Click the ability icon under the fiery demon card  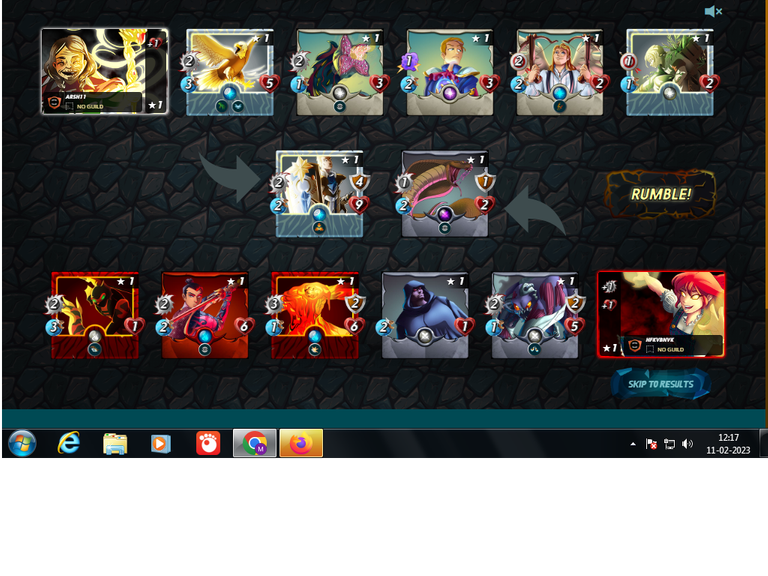pos(95,349)
